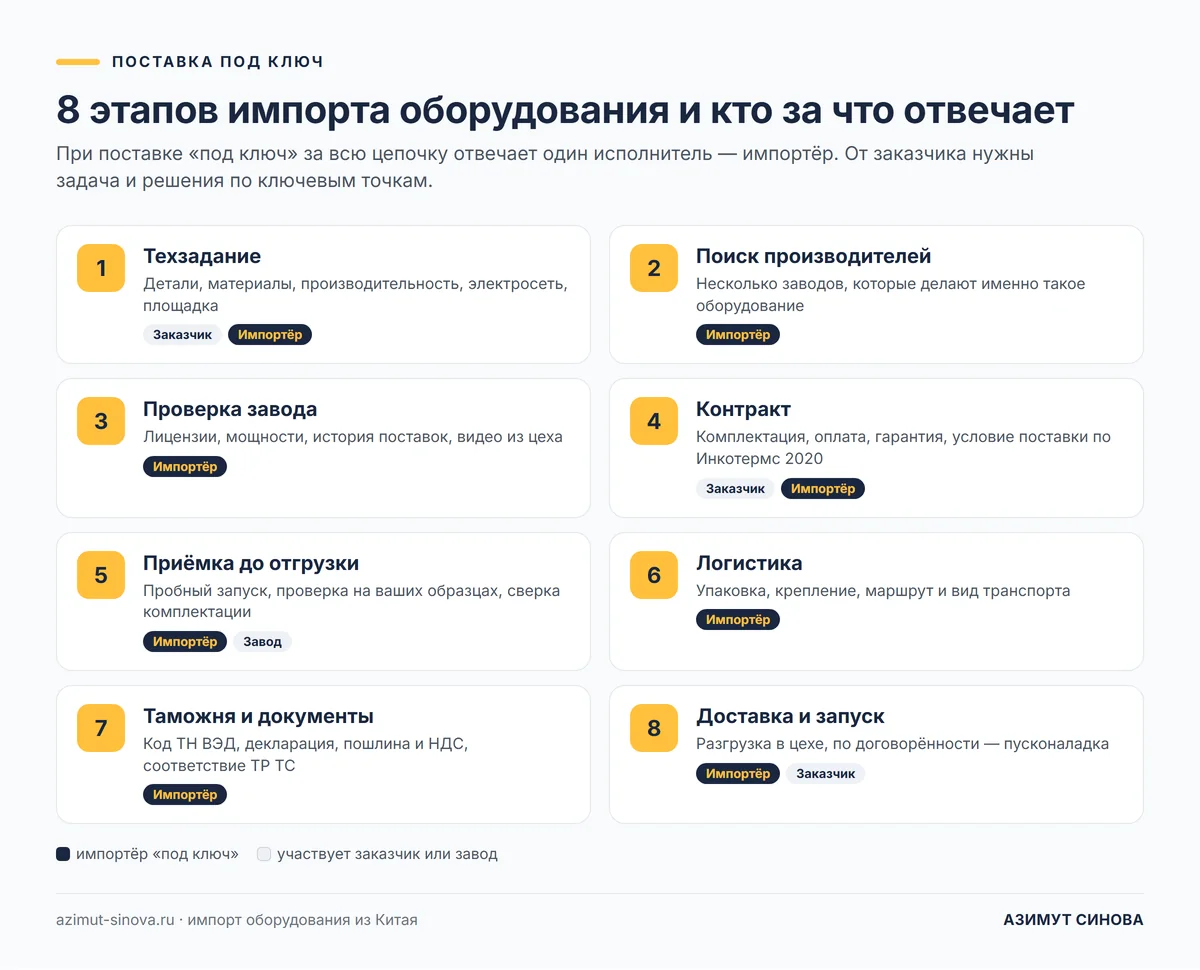Click the Импортёр tag in Контракт card
The height and width of the screenshot is (970, 1200).
pos(823,489)
